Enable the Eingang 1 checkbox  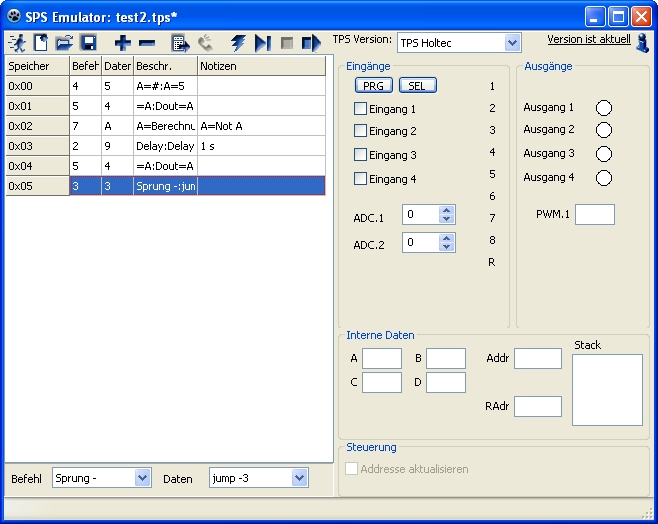[x=361, y=108]
